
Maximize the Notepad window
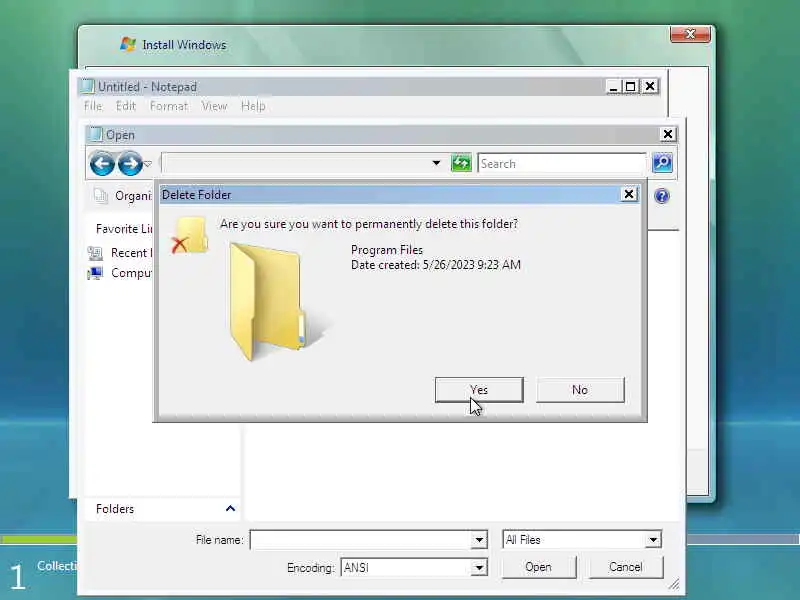click(631, 87)
